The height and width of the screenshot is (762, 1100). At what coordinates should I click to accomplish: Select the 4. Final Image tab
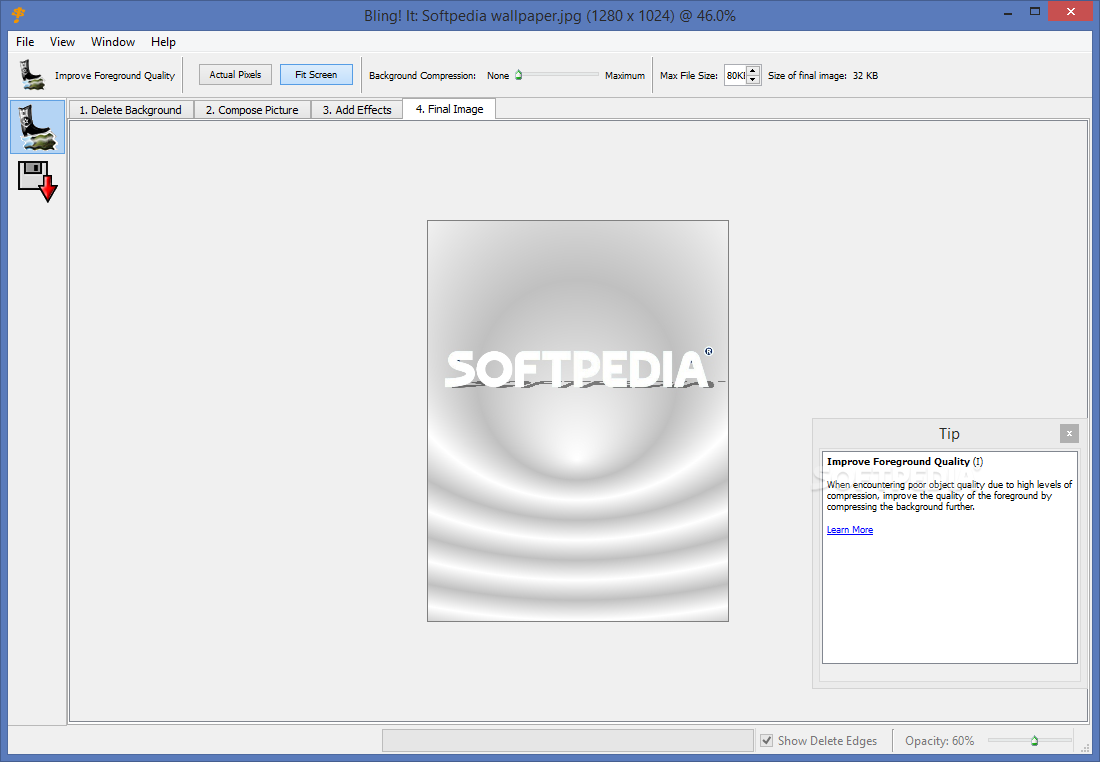pos(449,109)
